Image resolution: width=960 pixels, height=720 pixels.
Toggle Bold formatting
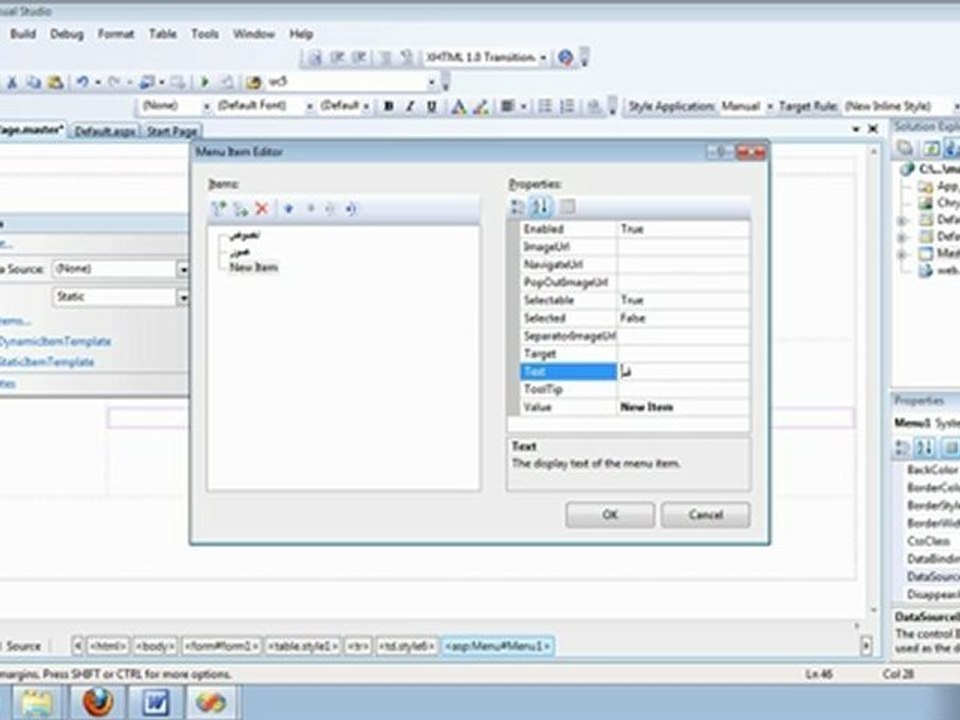tap(388, 107)
